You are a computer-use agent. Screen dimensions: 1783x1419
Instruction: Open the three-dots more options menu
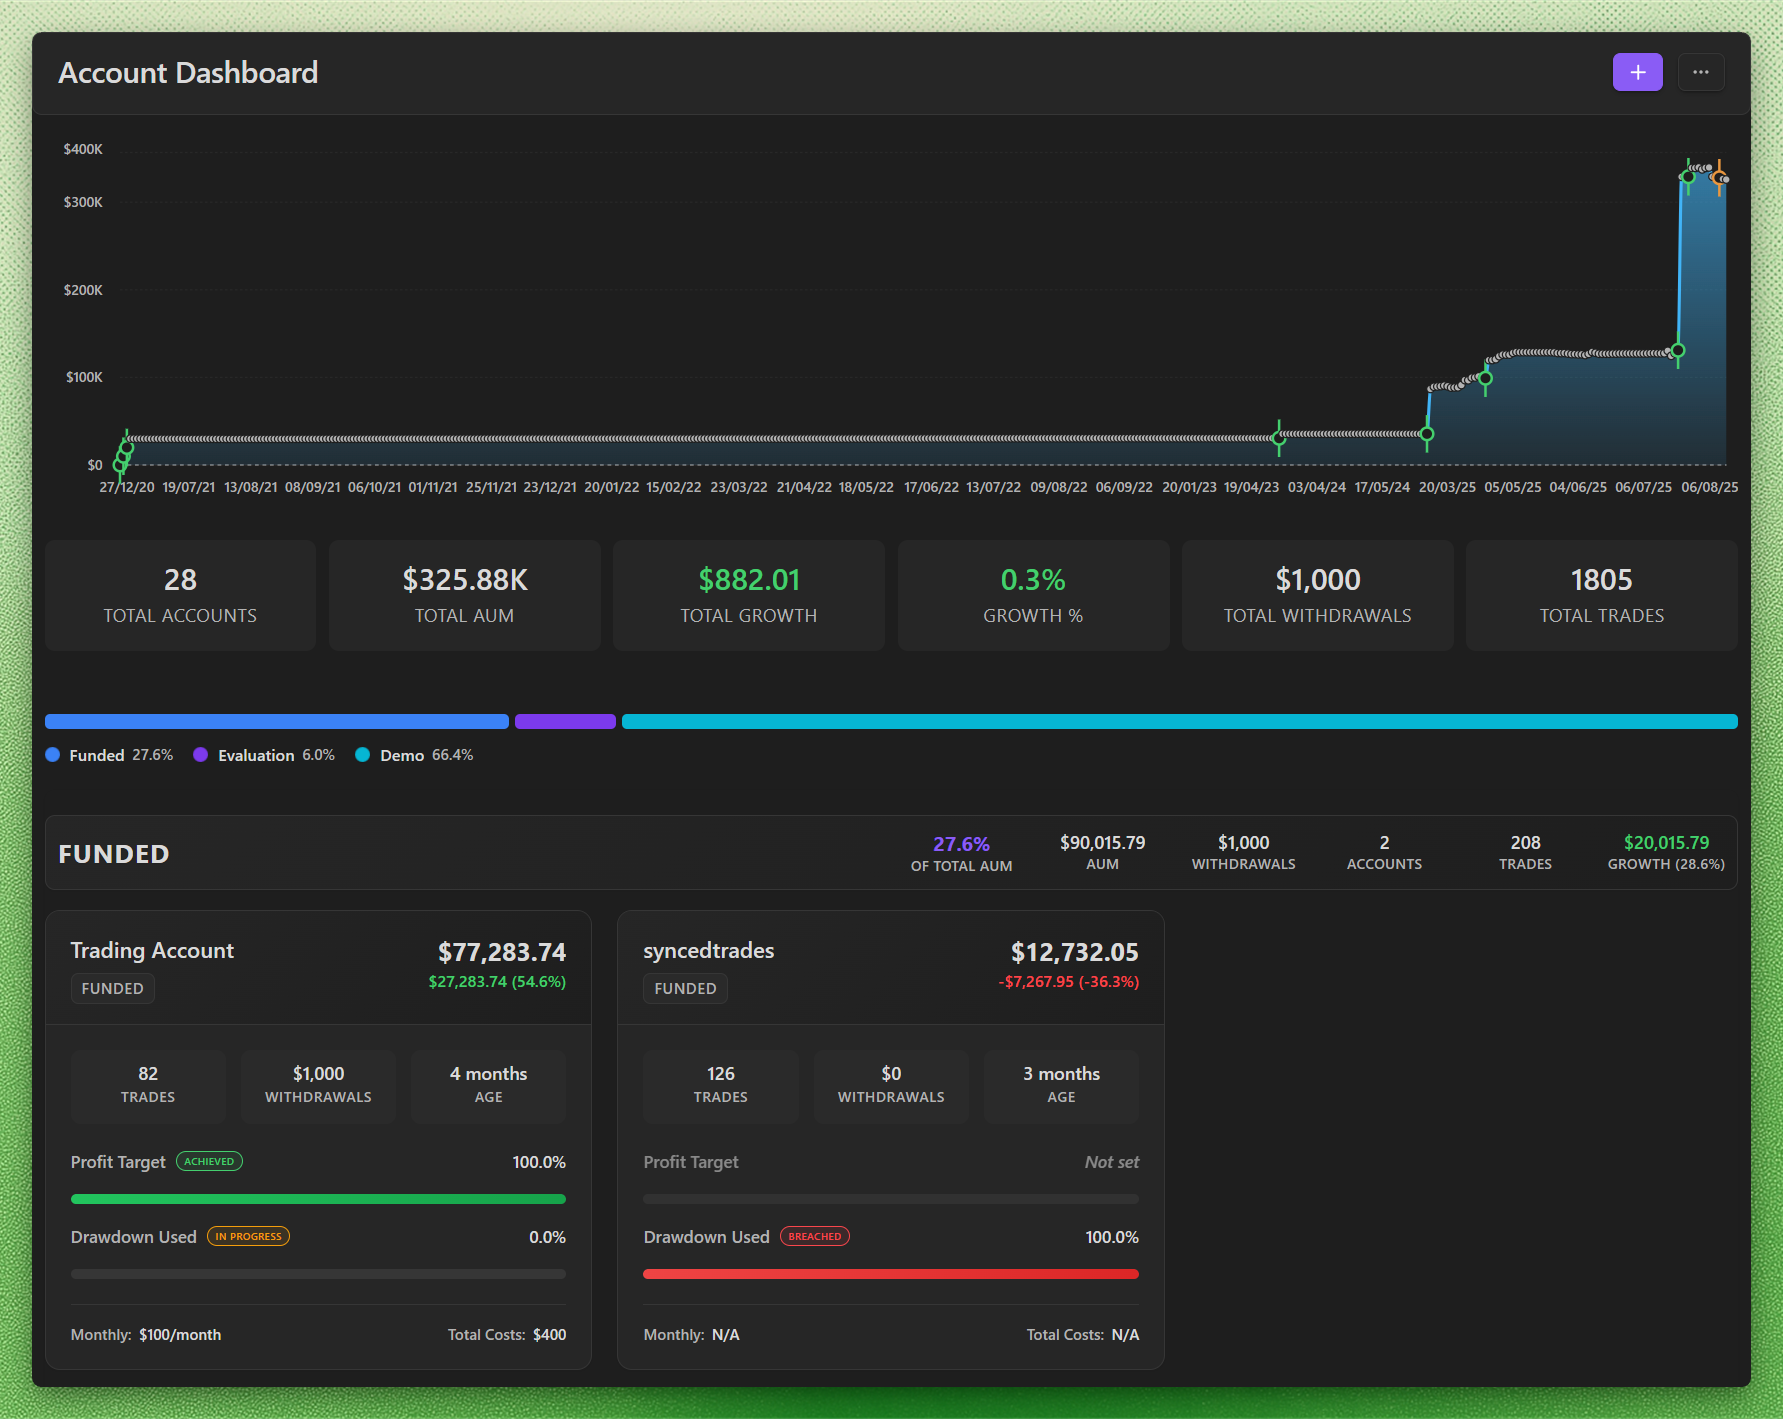coord(1700,72)
